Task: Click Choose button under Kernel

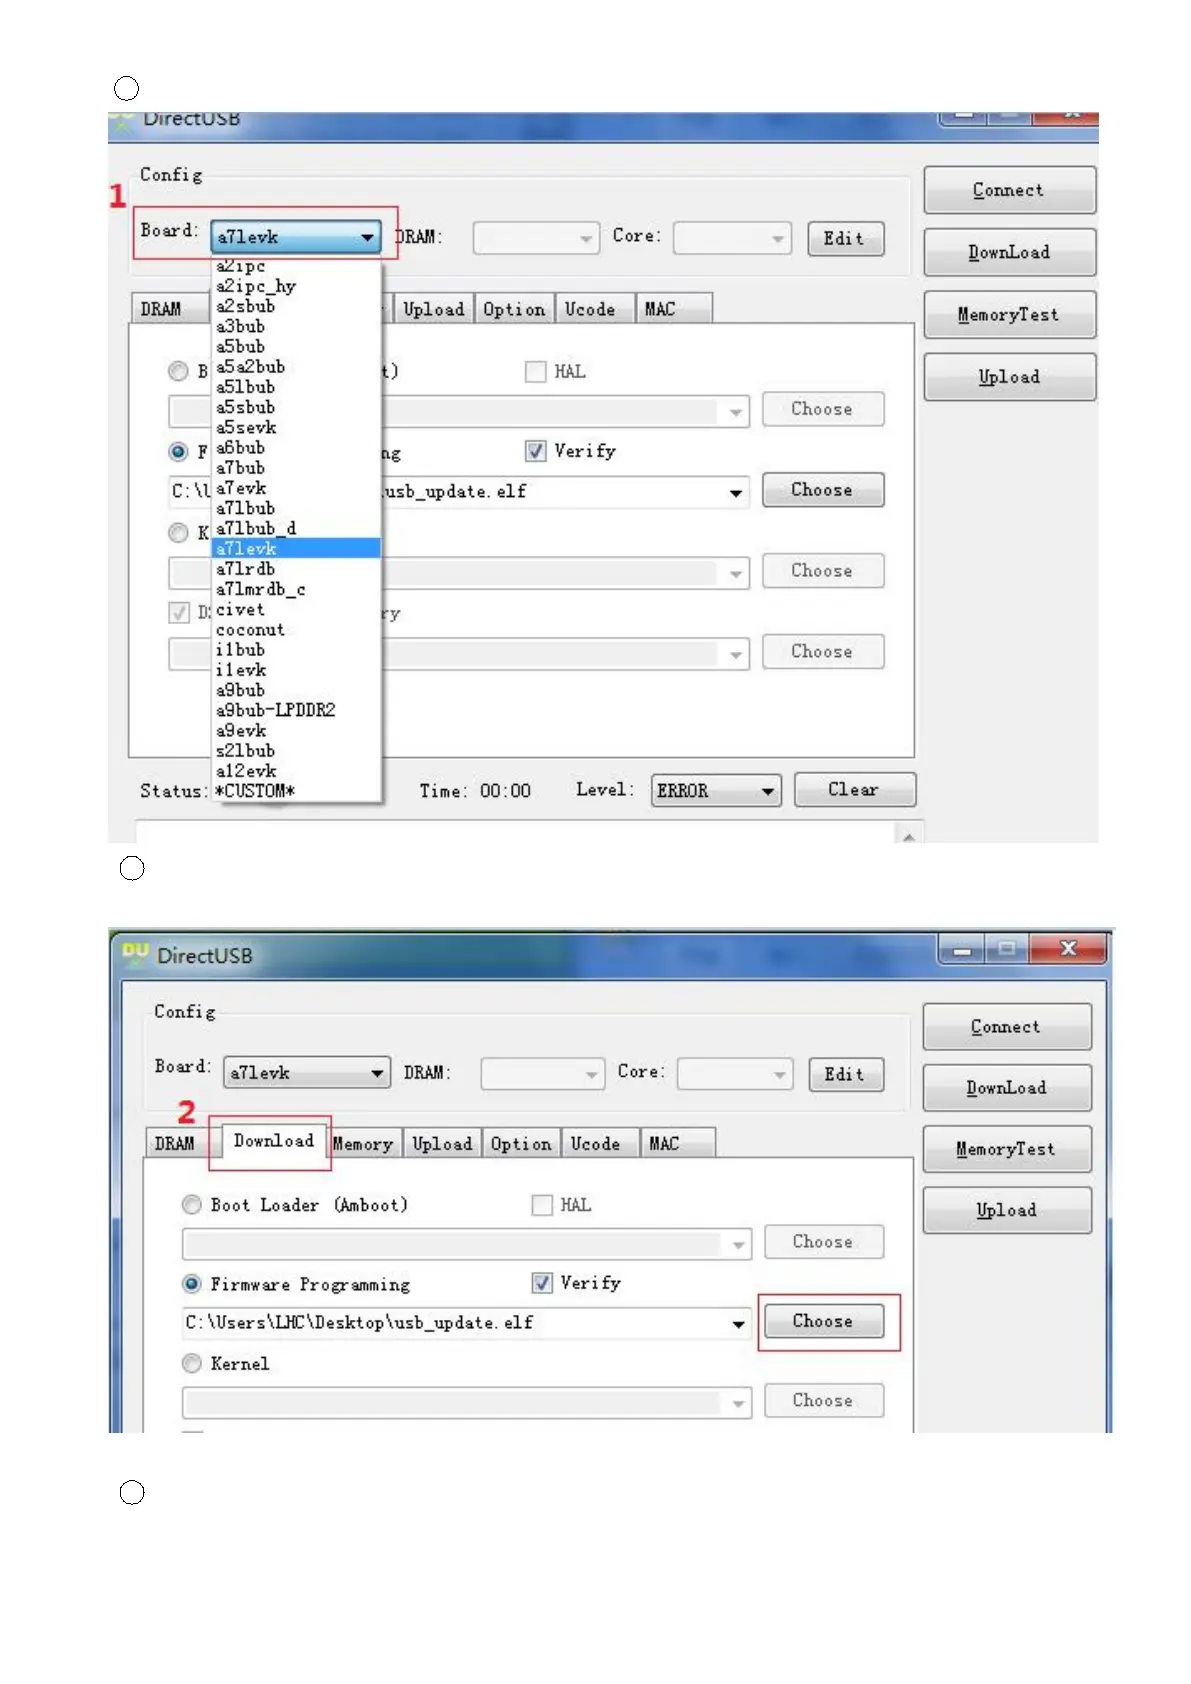Action: tap(824, 1400)
